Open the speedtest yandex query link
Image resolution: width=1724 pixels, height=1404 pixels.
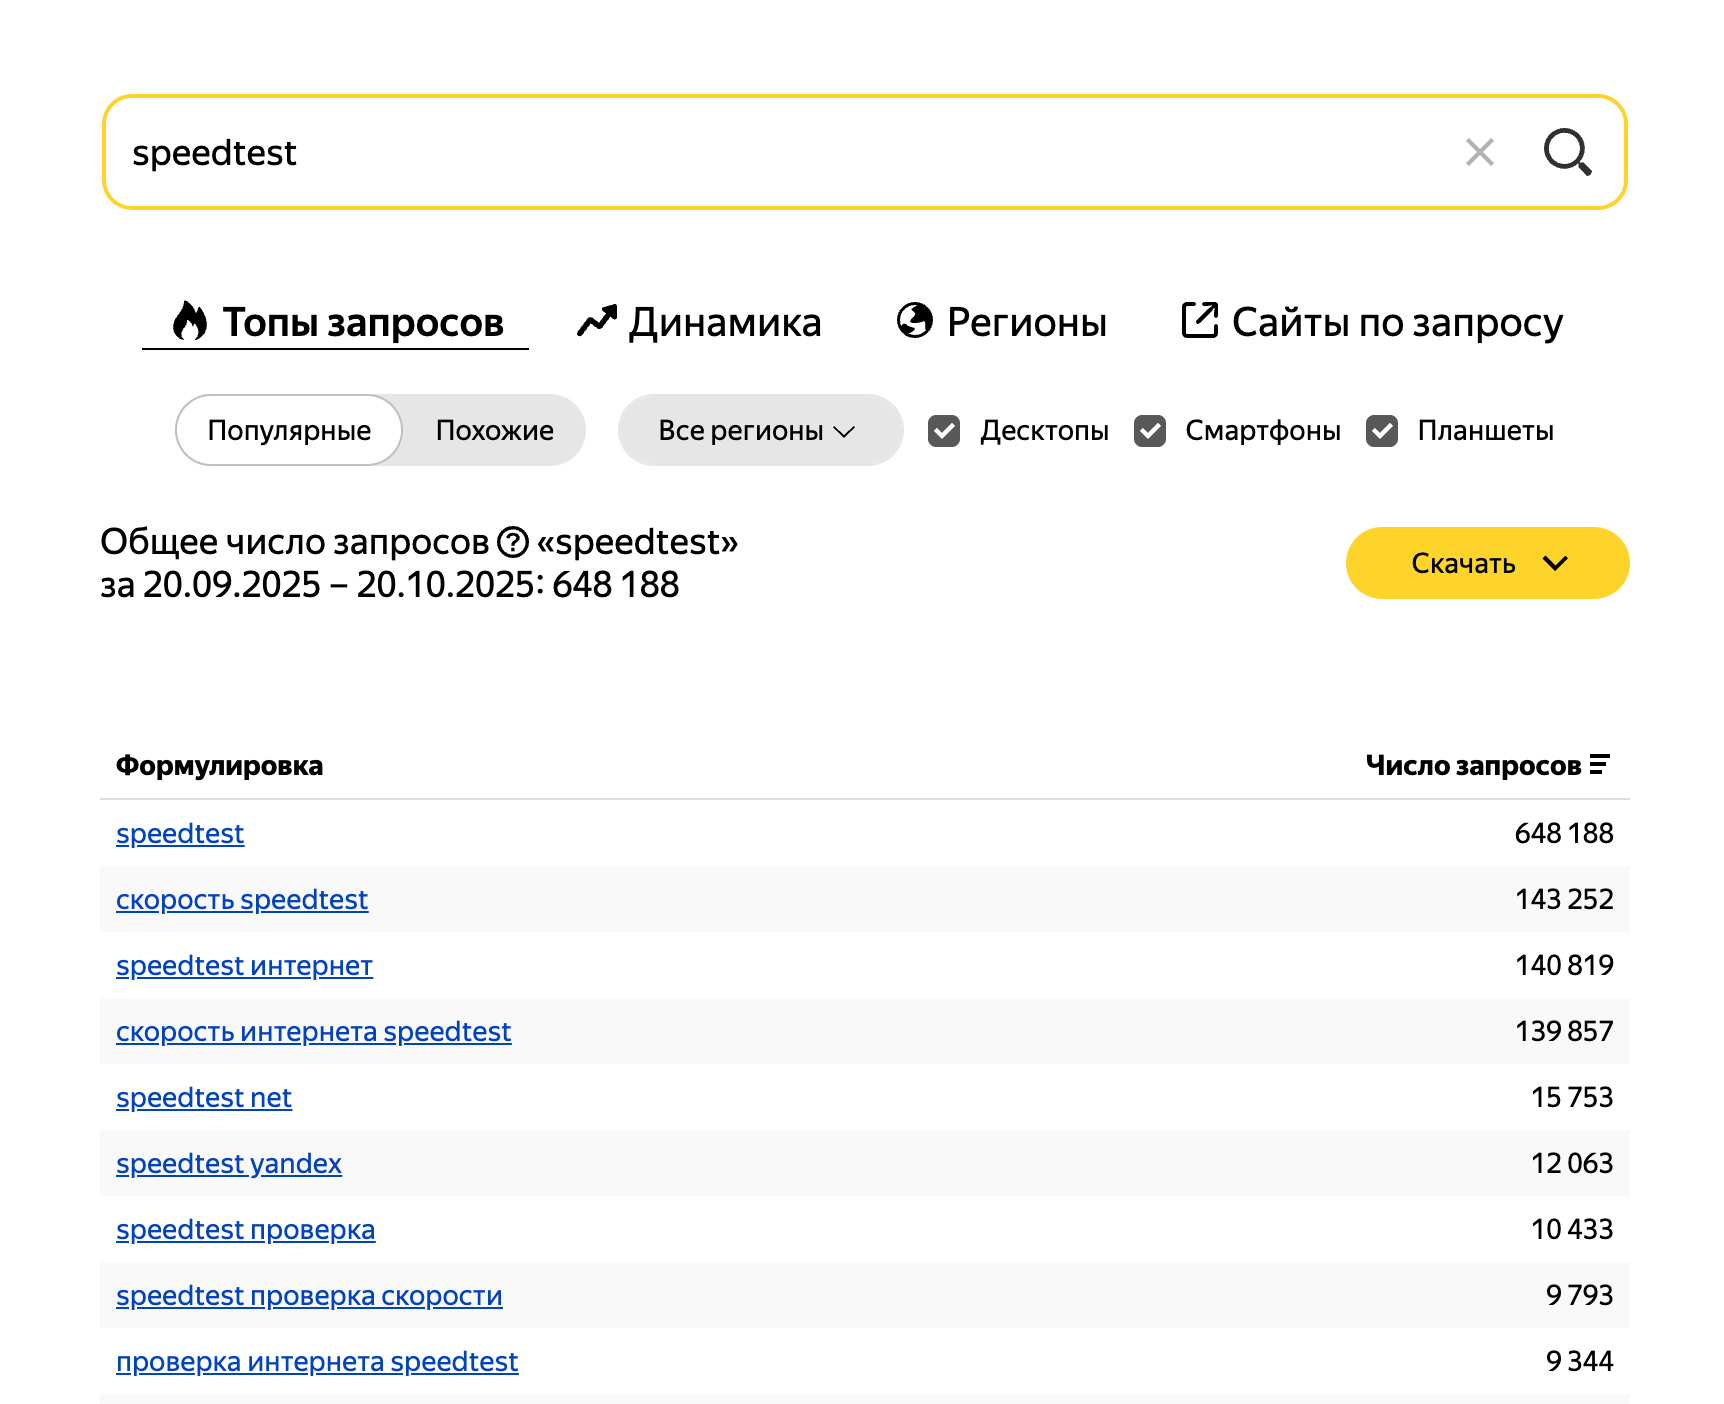click(229, 1164)
